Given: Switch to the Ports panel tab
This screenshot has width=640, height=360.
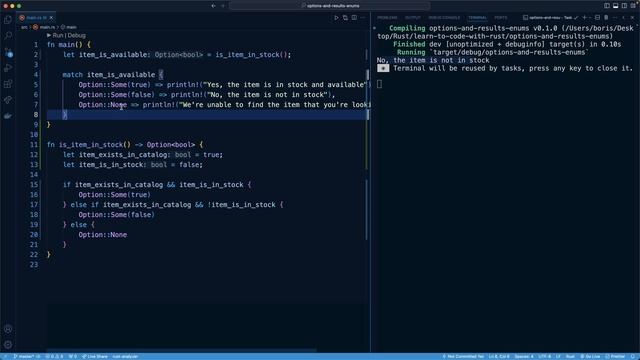Looking at the screenshot, I should (501, 18).
